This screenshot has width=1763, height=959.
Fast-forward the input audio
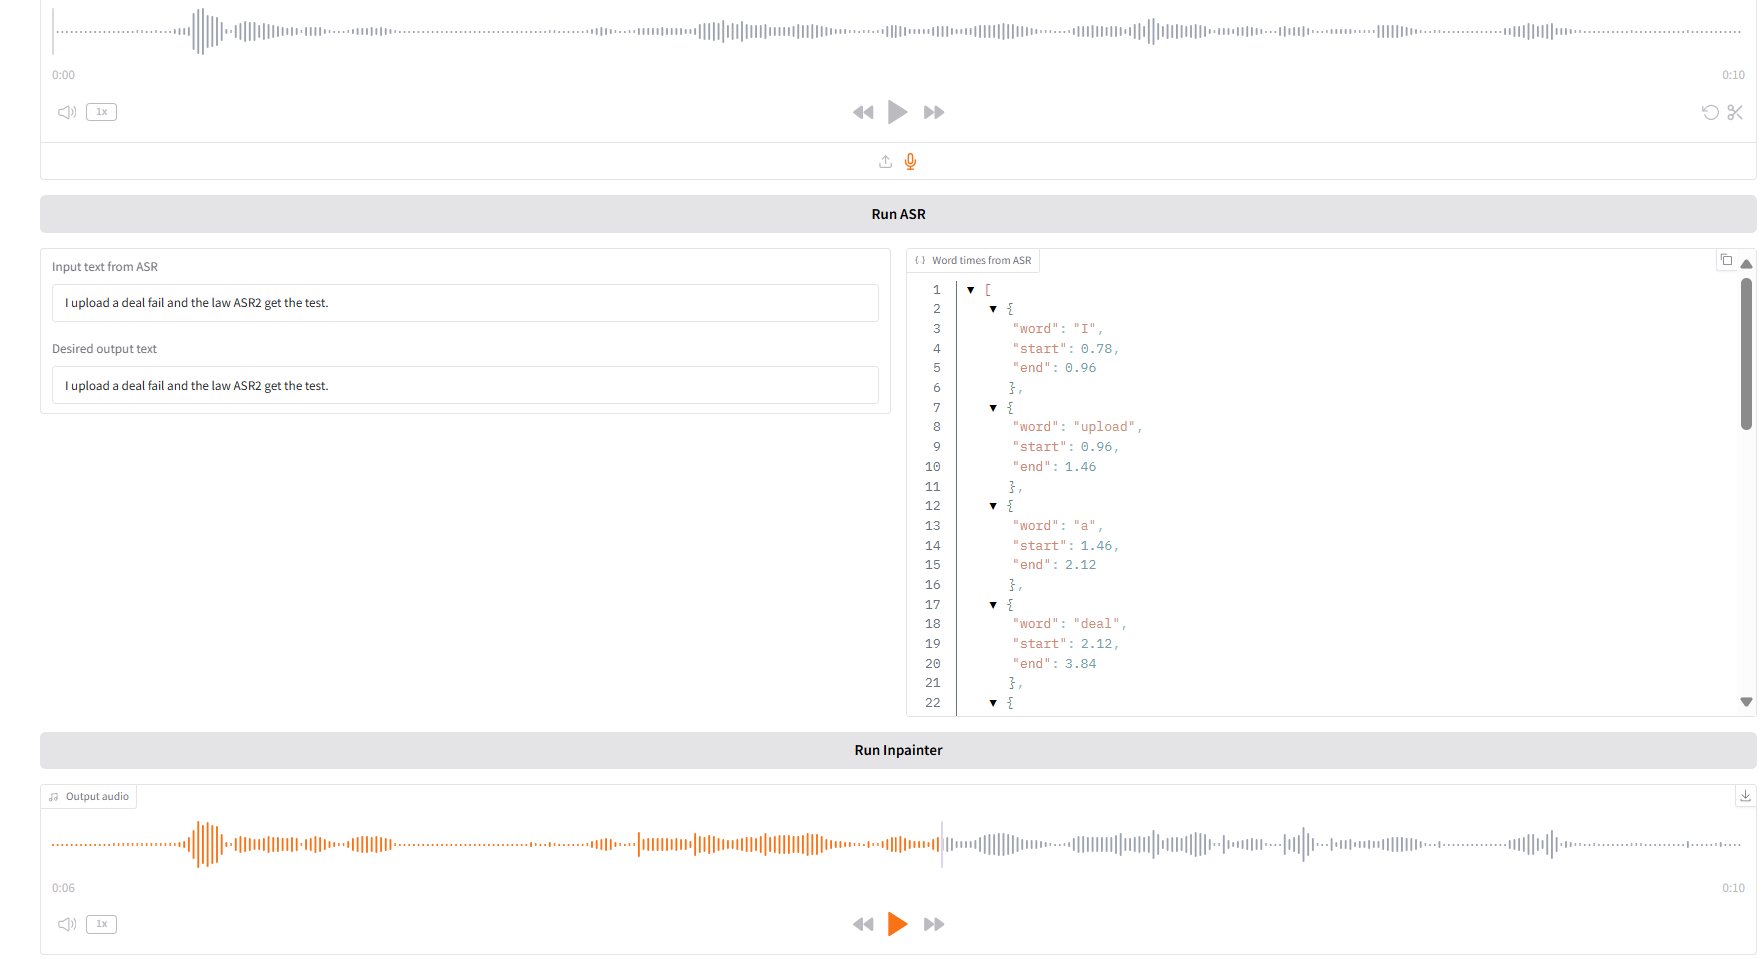tap(934, 112)
